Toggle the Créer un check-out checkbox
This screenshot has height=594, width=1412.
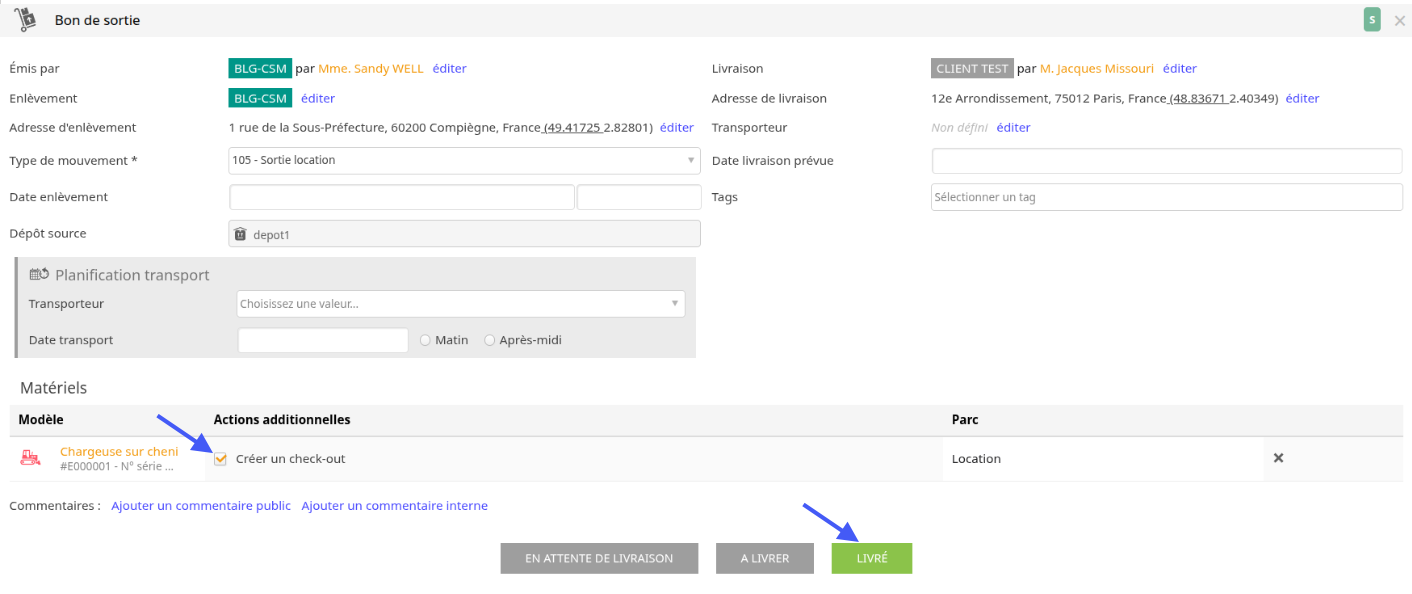220,459
